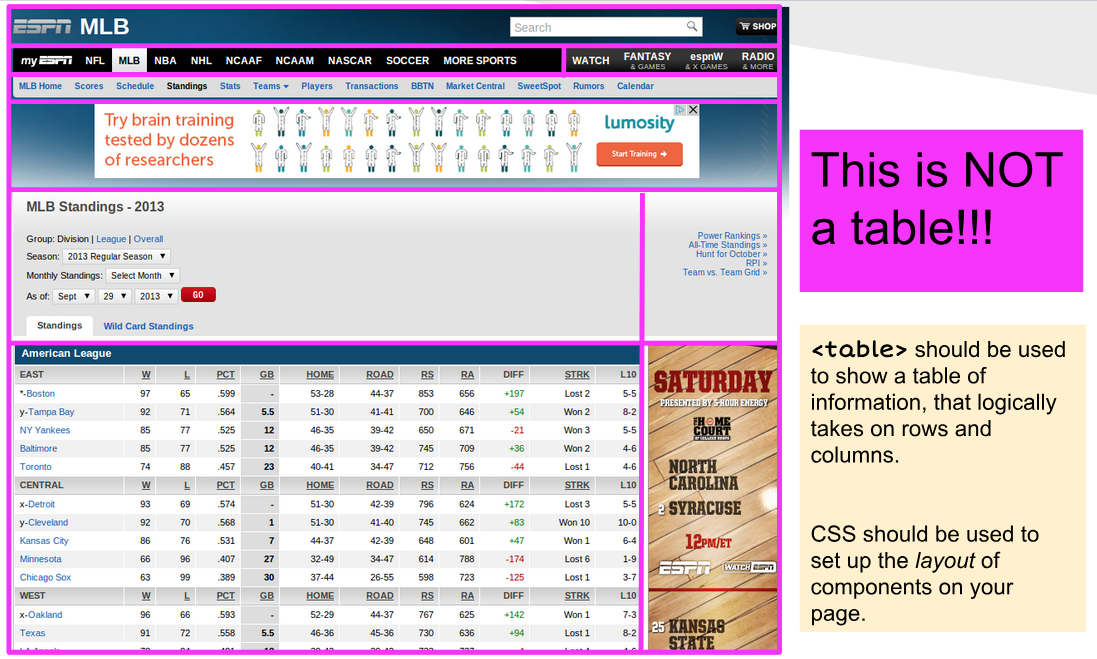Screen dimensions: 1097x659
Task: Open the Power Rankings link
Action: (732, 236)
